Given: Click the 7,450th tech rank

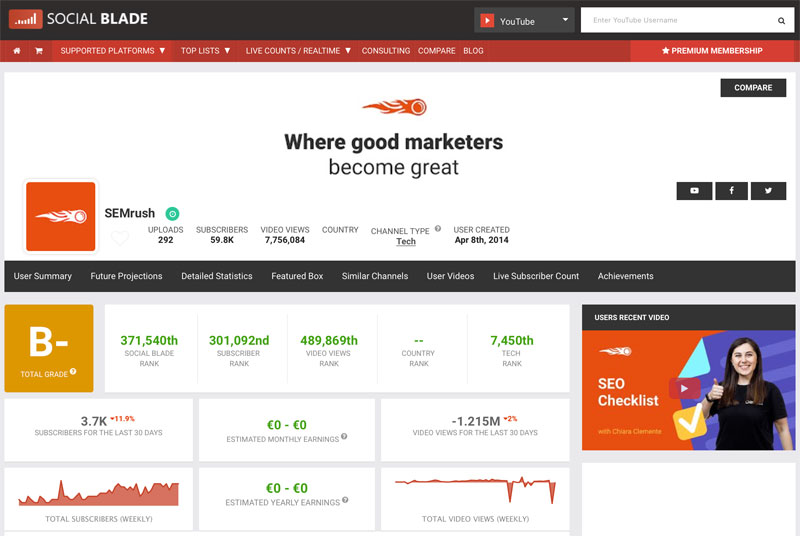Looking at the screenshot, I should 512,340.
